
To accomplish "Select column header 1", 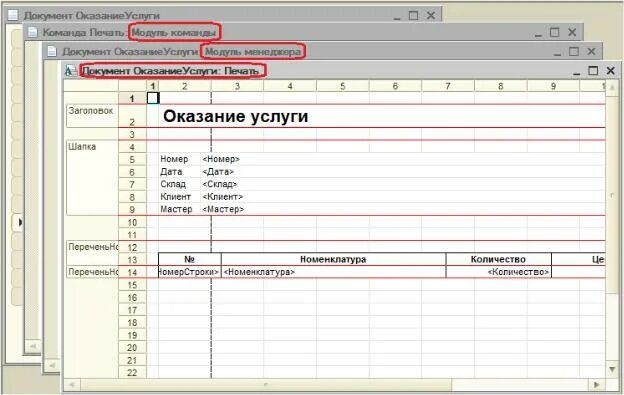I will 153,86.
